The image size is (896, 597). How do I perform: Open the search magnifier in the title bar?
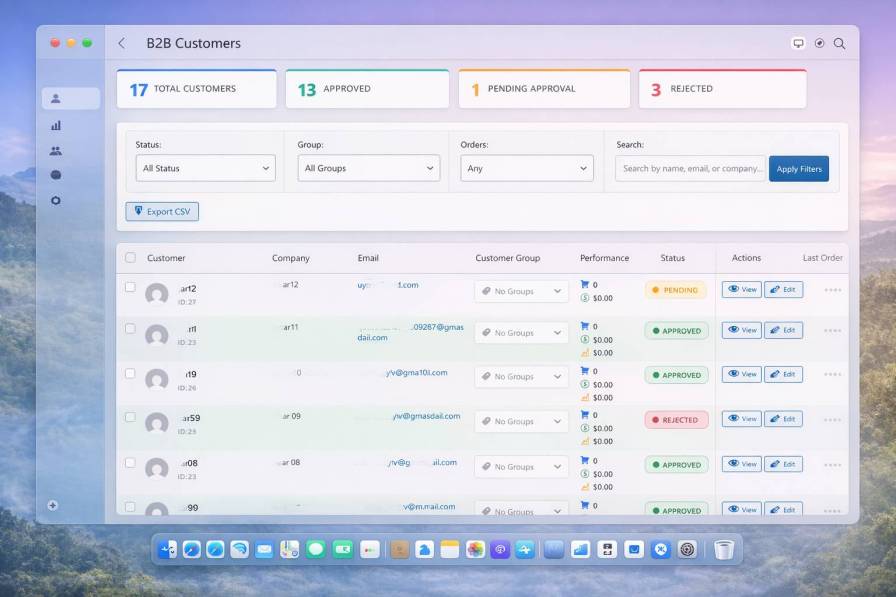coord(839,43)
